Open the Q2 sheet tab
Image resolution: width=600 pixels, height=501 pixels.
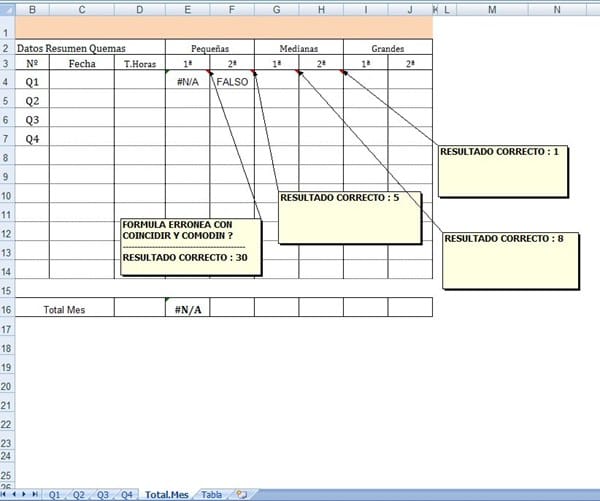[x=78, y=495]
